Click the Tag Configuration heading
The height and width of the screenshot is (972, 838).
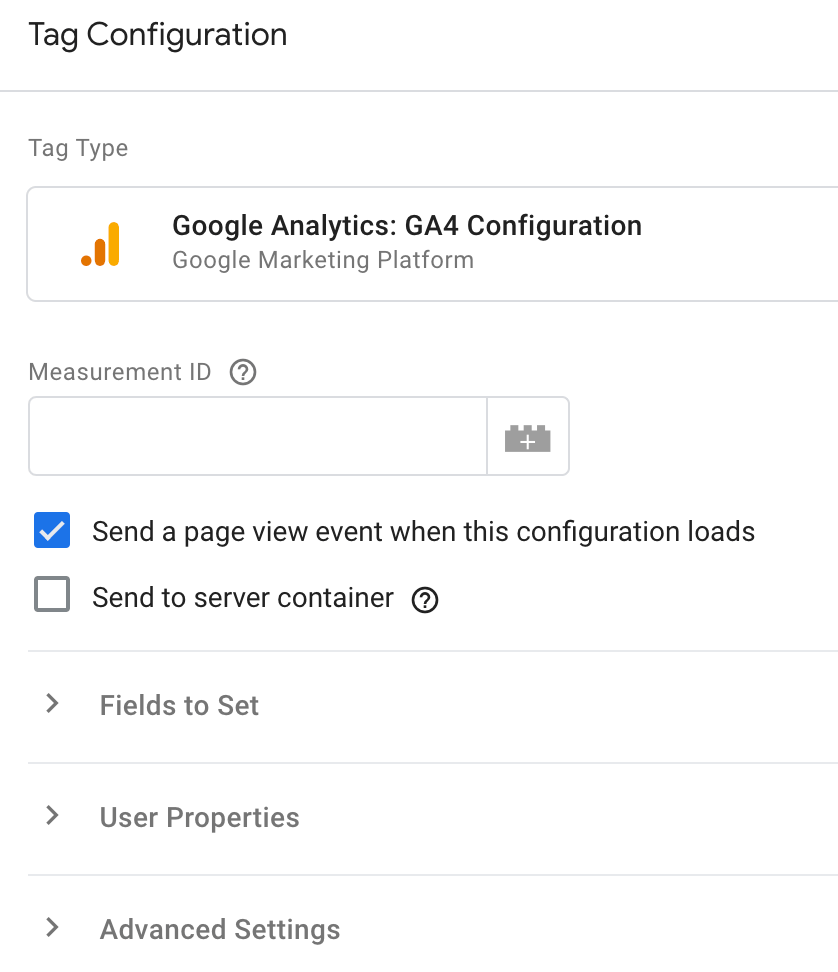[x=158, y=35]
